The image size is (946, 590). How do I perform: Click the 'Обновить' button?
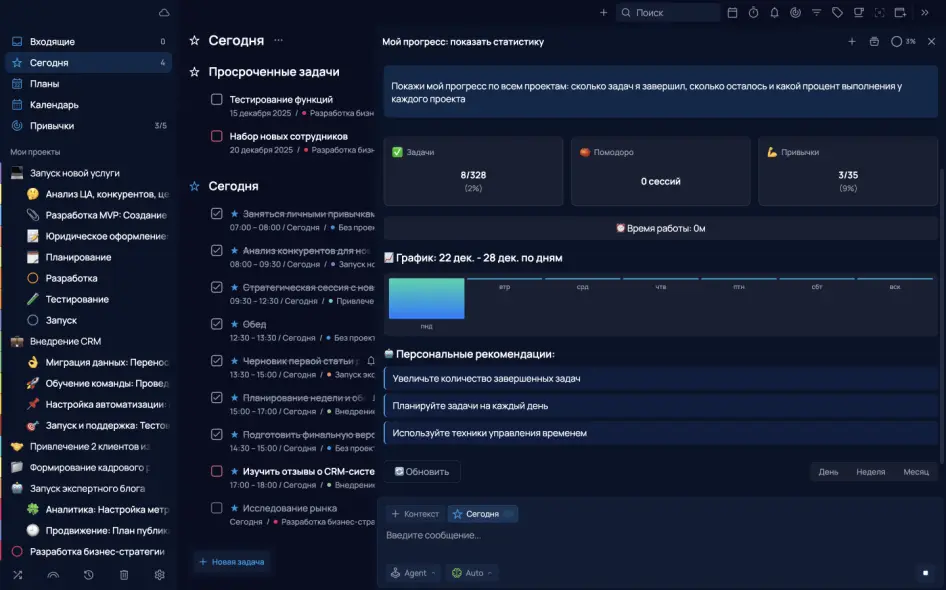pyautogui.click(x=422, y=472)
